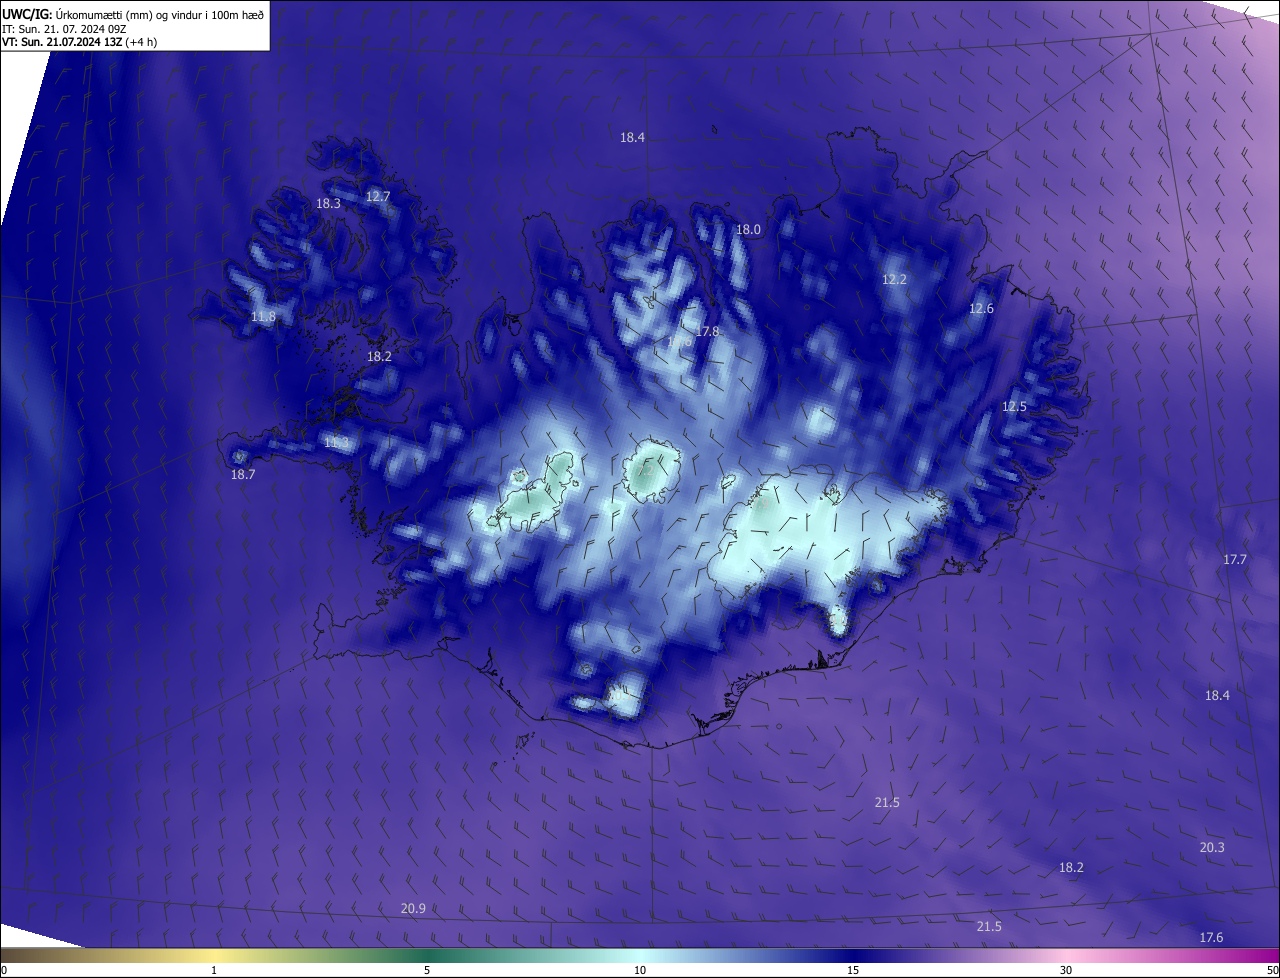Click the '1' tick on the colorbar
The width and height of the screenshot is (1280, 978).
(214, 970)
